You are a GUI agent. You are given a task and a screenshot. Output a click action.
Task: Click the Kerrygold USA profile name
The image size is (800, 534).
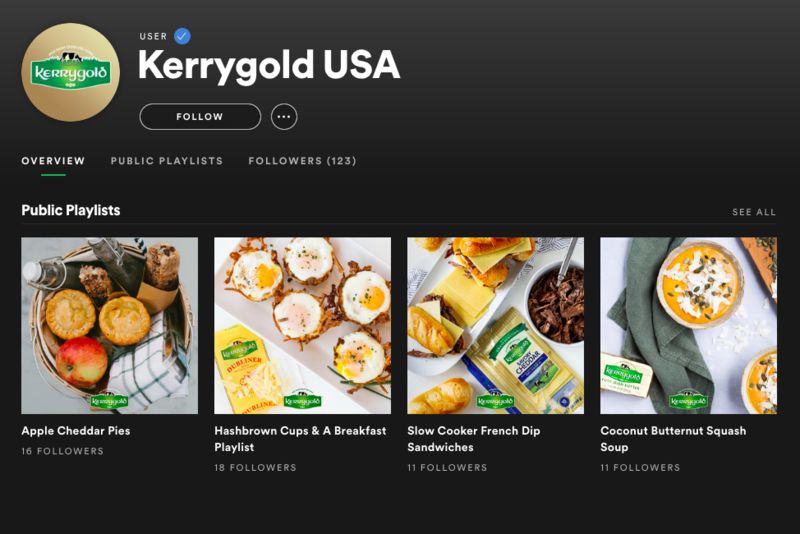pyautogui.click(x=269, y=65)
